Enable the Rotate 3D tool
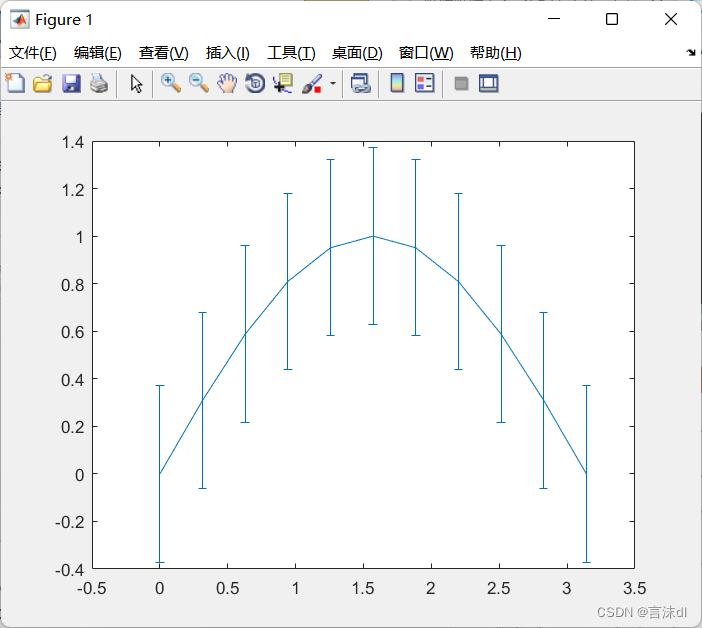This screenshot has width=702, height=628. tap(255, 84)
